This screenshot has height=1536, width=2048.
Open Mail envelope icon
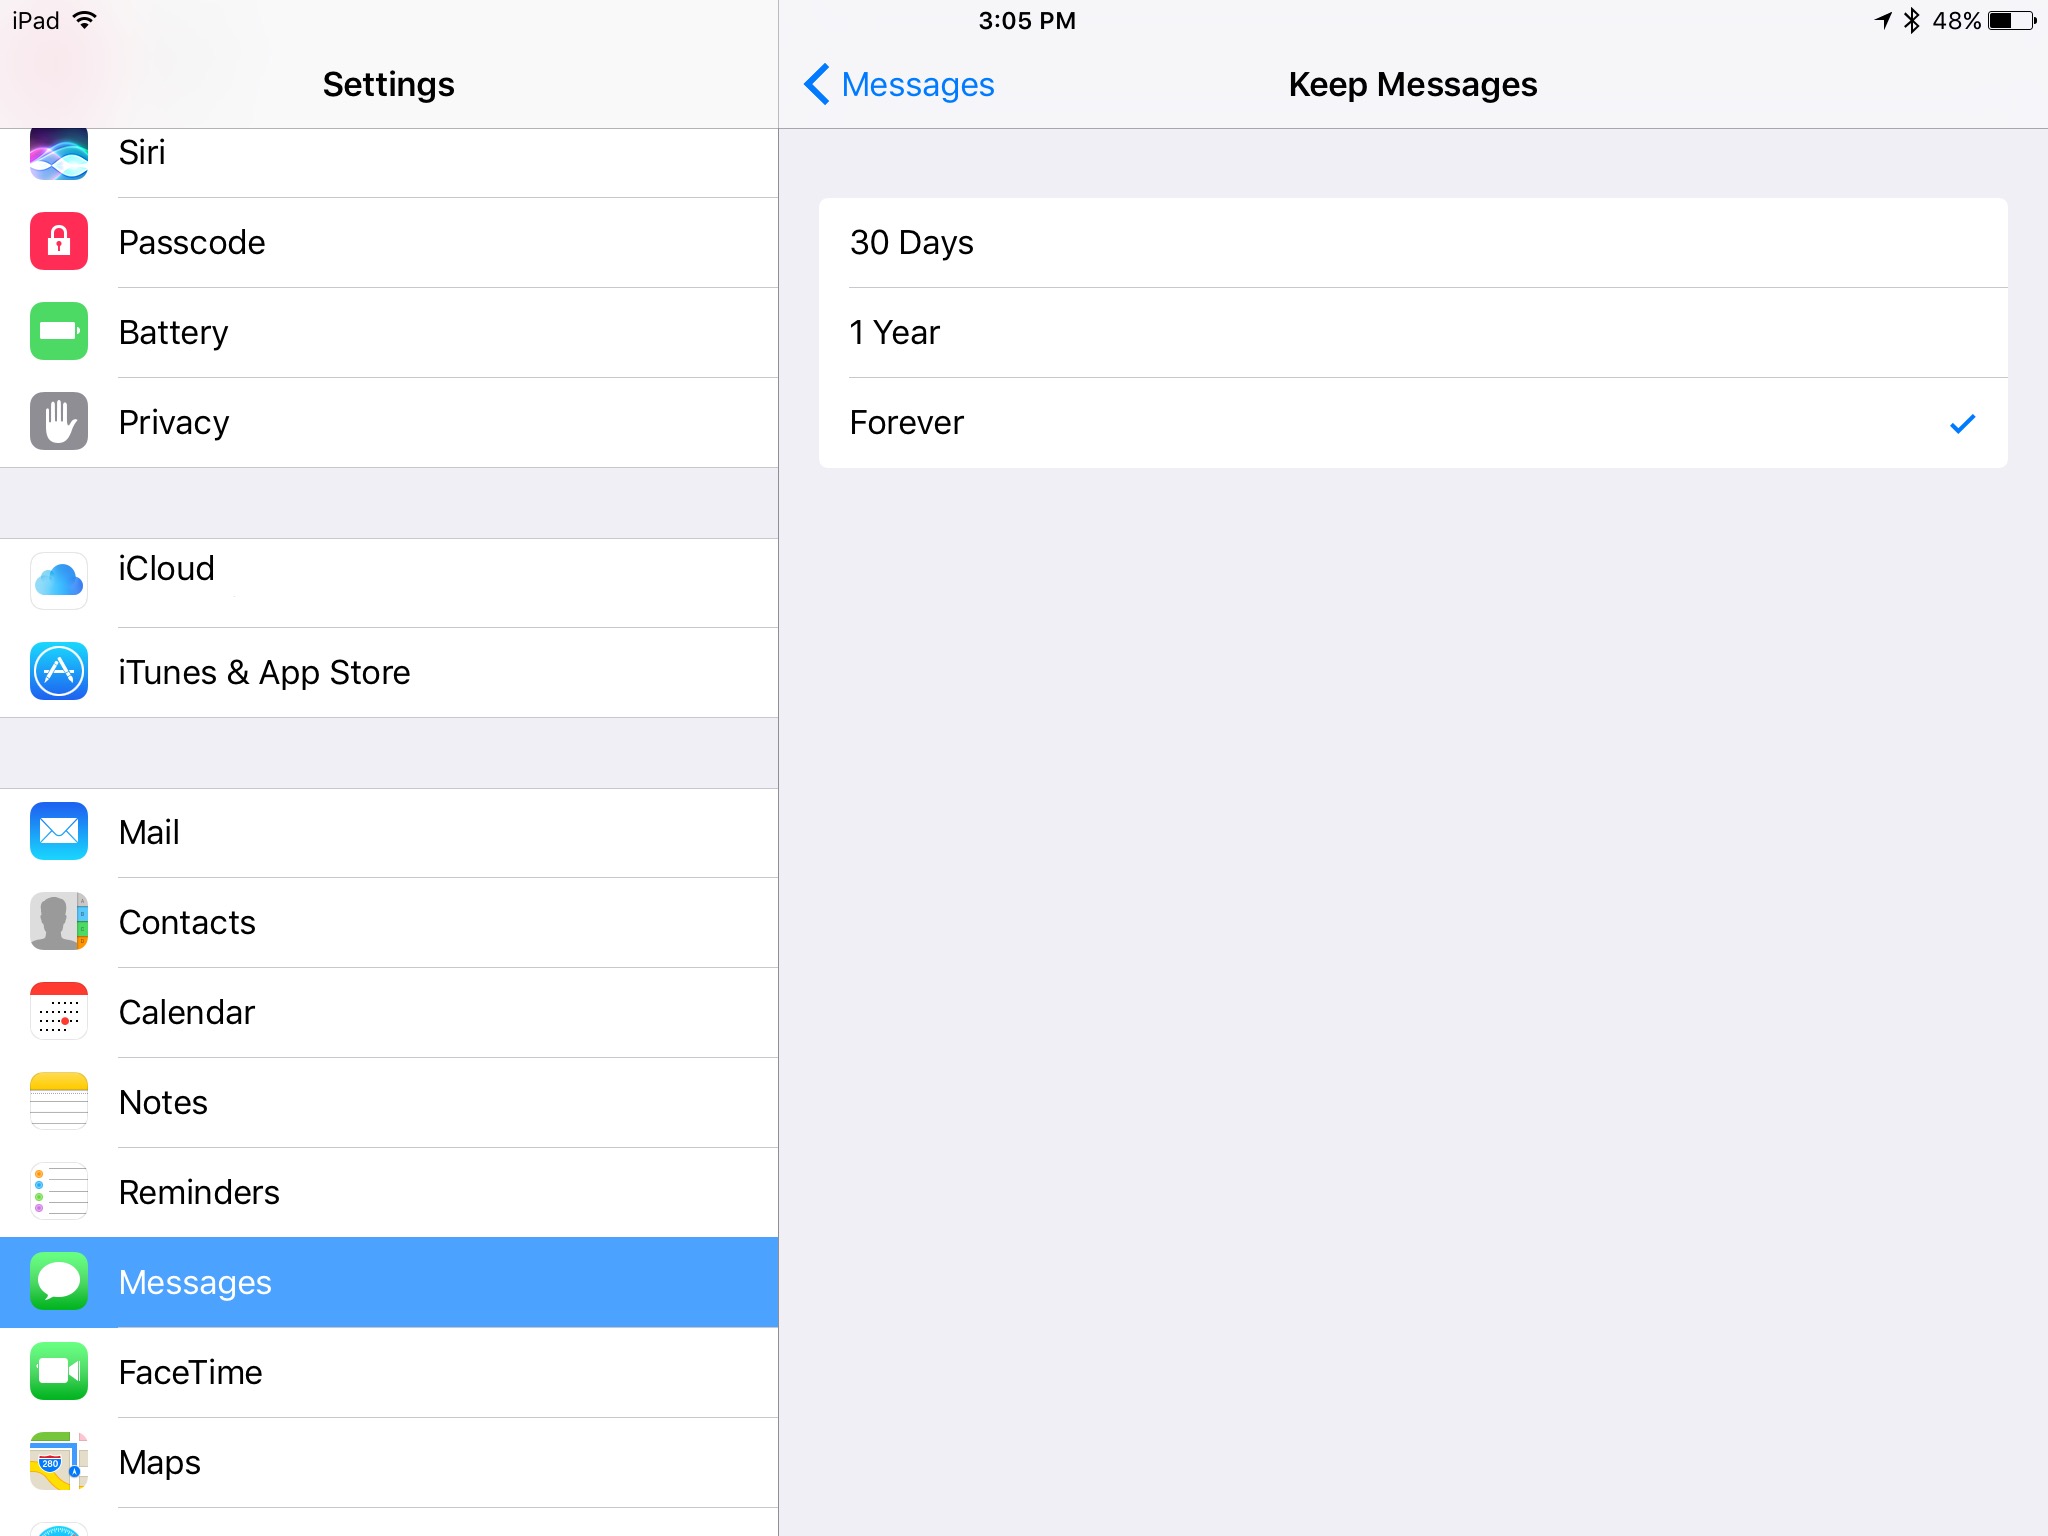pos(59,832)
